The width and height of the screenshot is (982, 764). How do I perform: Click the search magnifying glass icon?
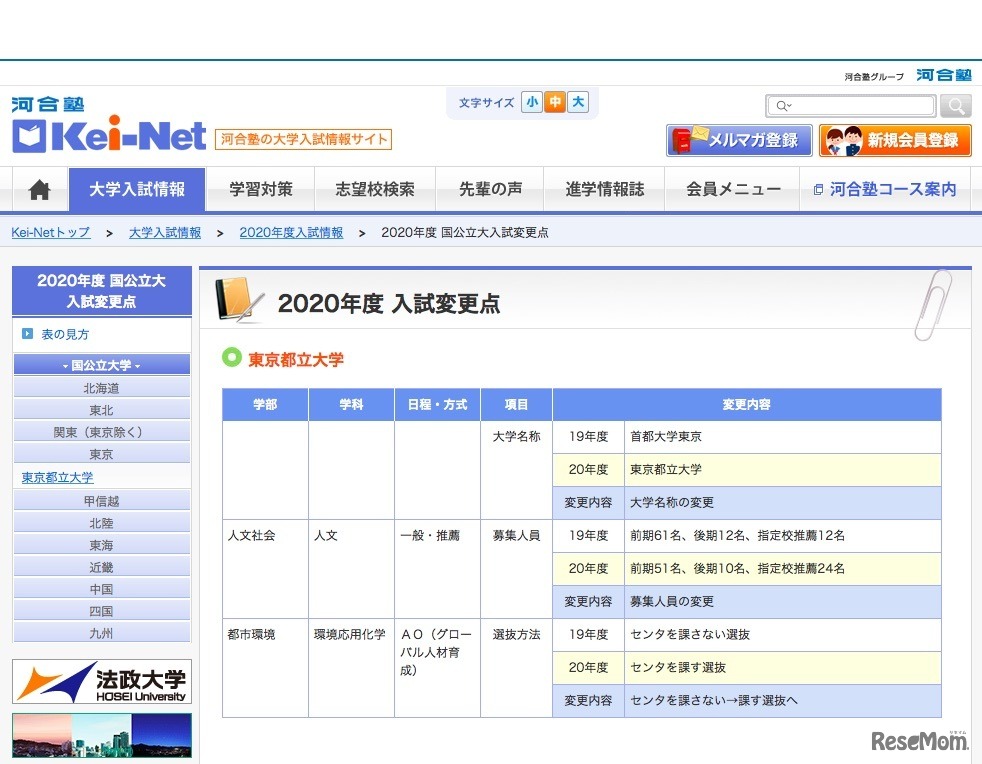(x=955, y=105)
